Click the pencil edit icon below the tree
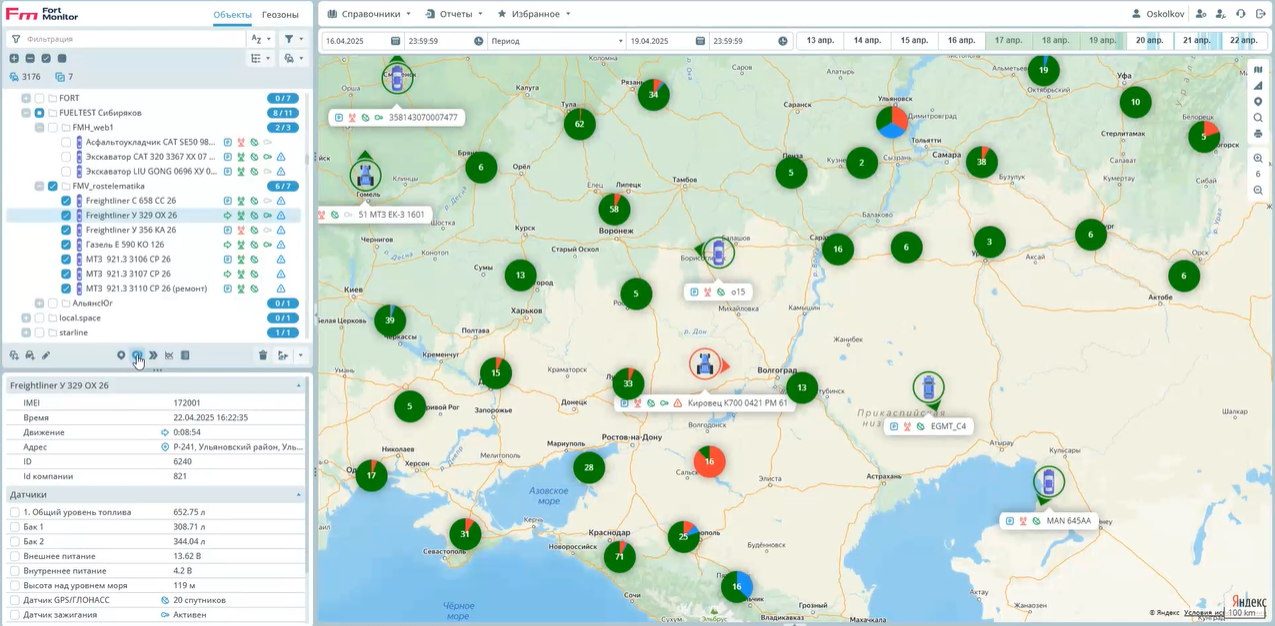Screen dimensions: 1275x626 pos(46,355)
